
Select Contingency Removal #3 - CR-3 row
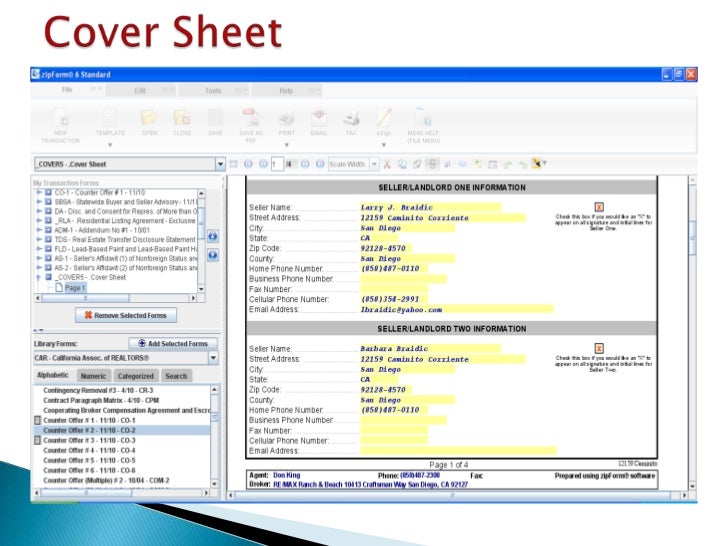coord(122,390)
